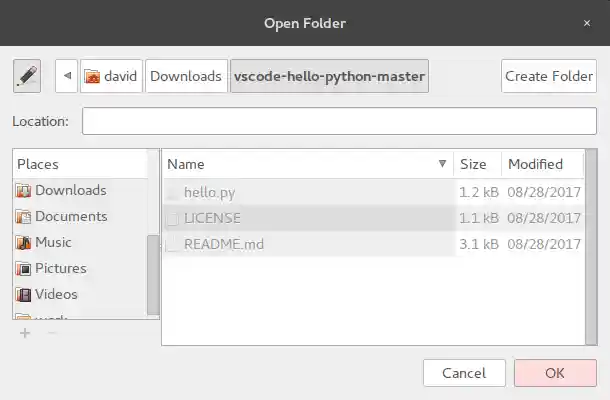Confirm with the OK button
Screen dimensions: 610x400
(555, 373)
